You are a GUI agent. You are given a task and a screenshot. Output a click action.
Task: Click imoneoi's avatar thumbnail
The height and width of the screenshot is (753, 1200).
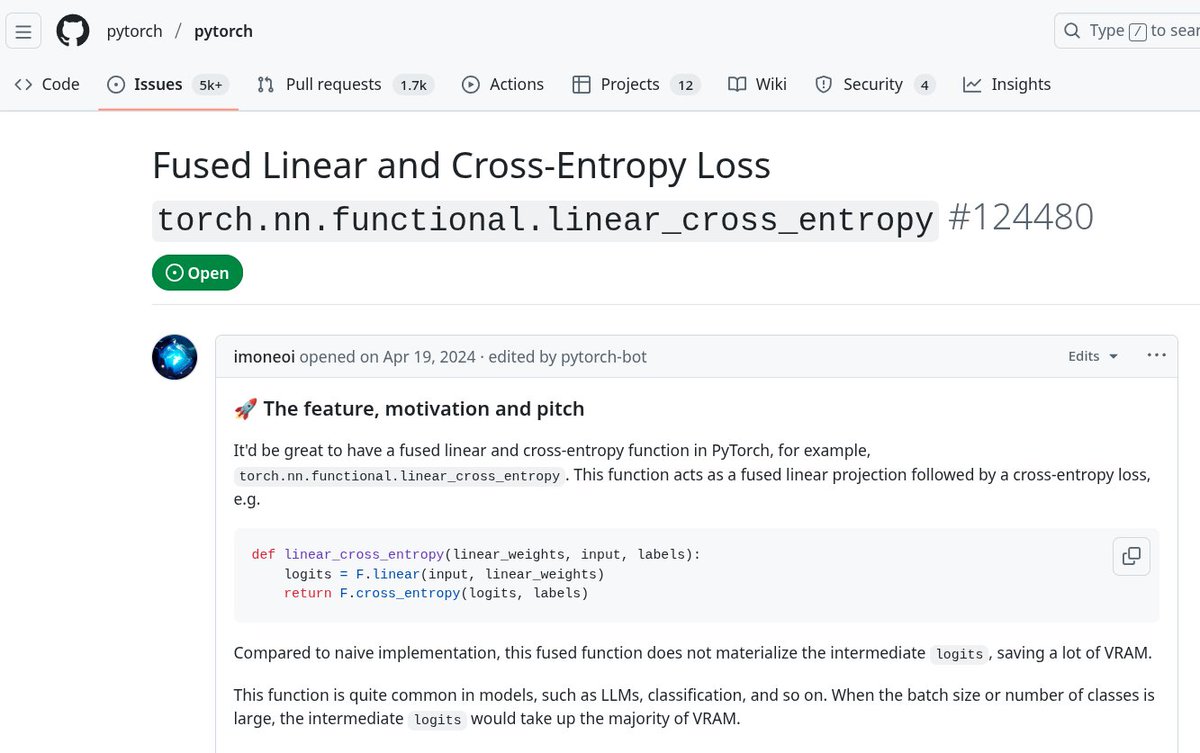(174, 357)
